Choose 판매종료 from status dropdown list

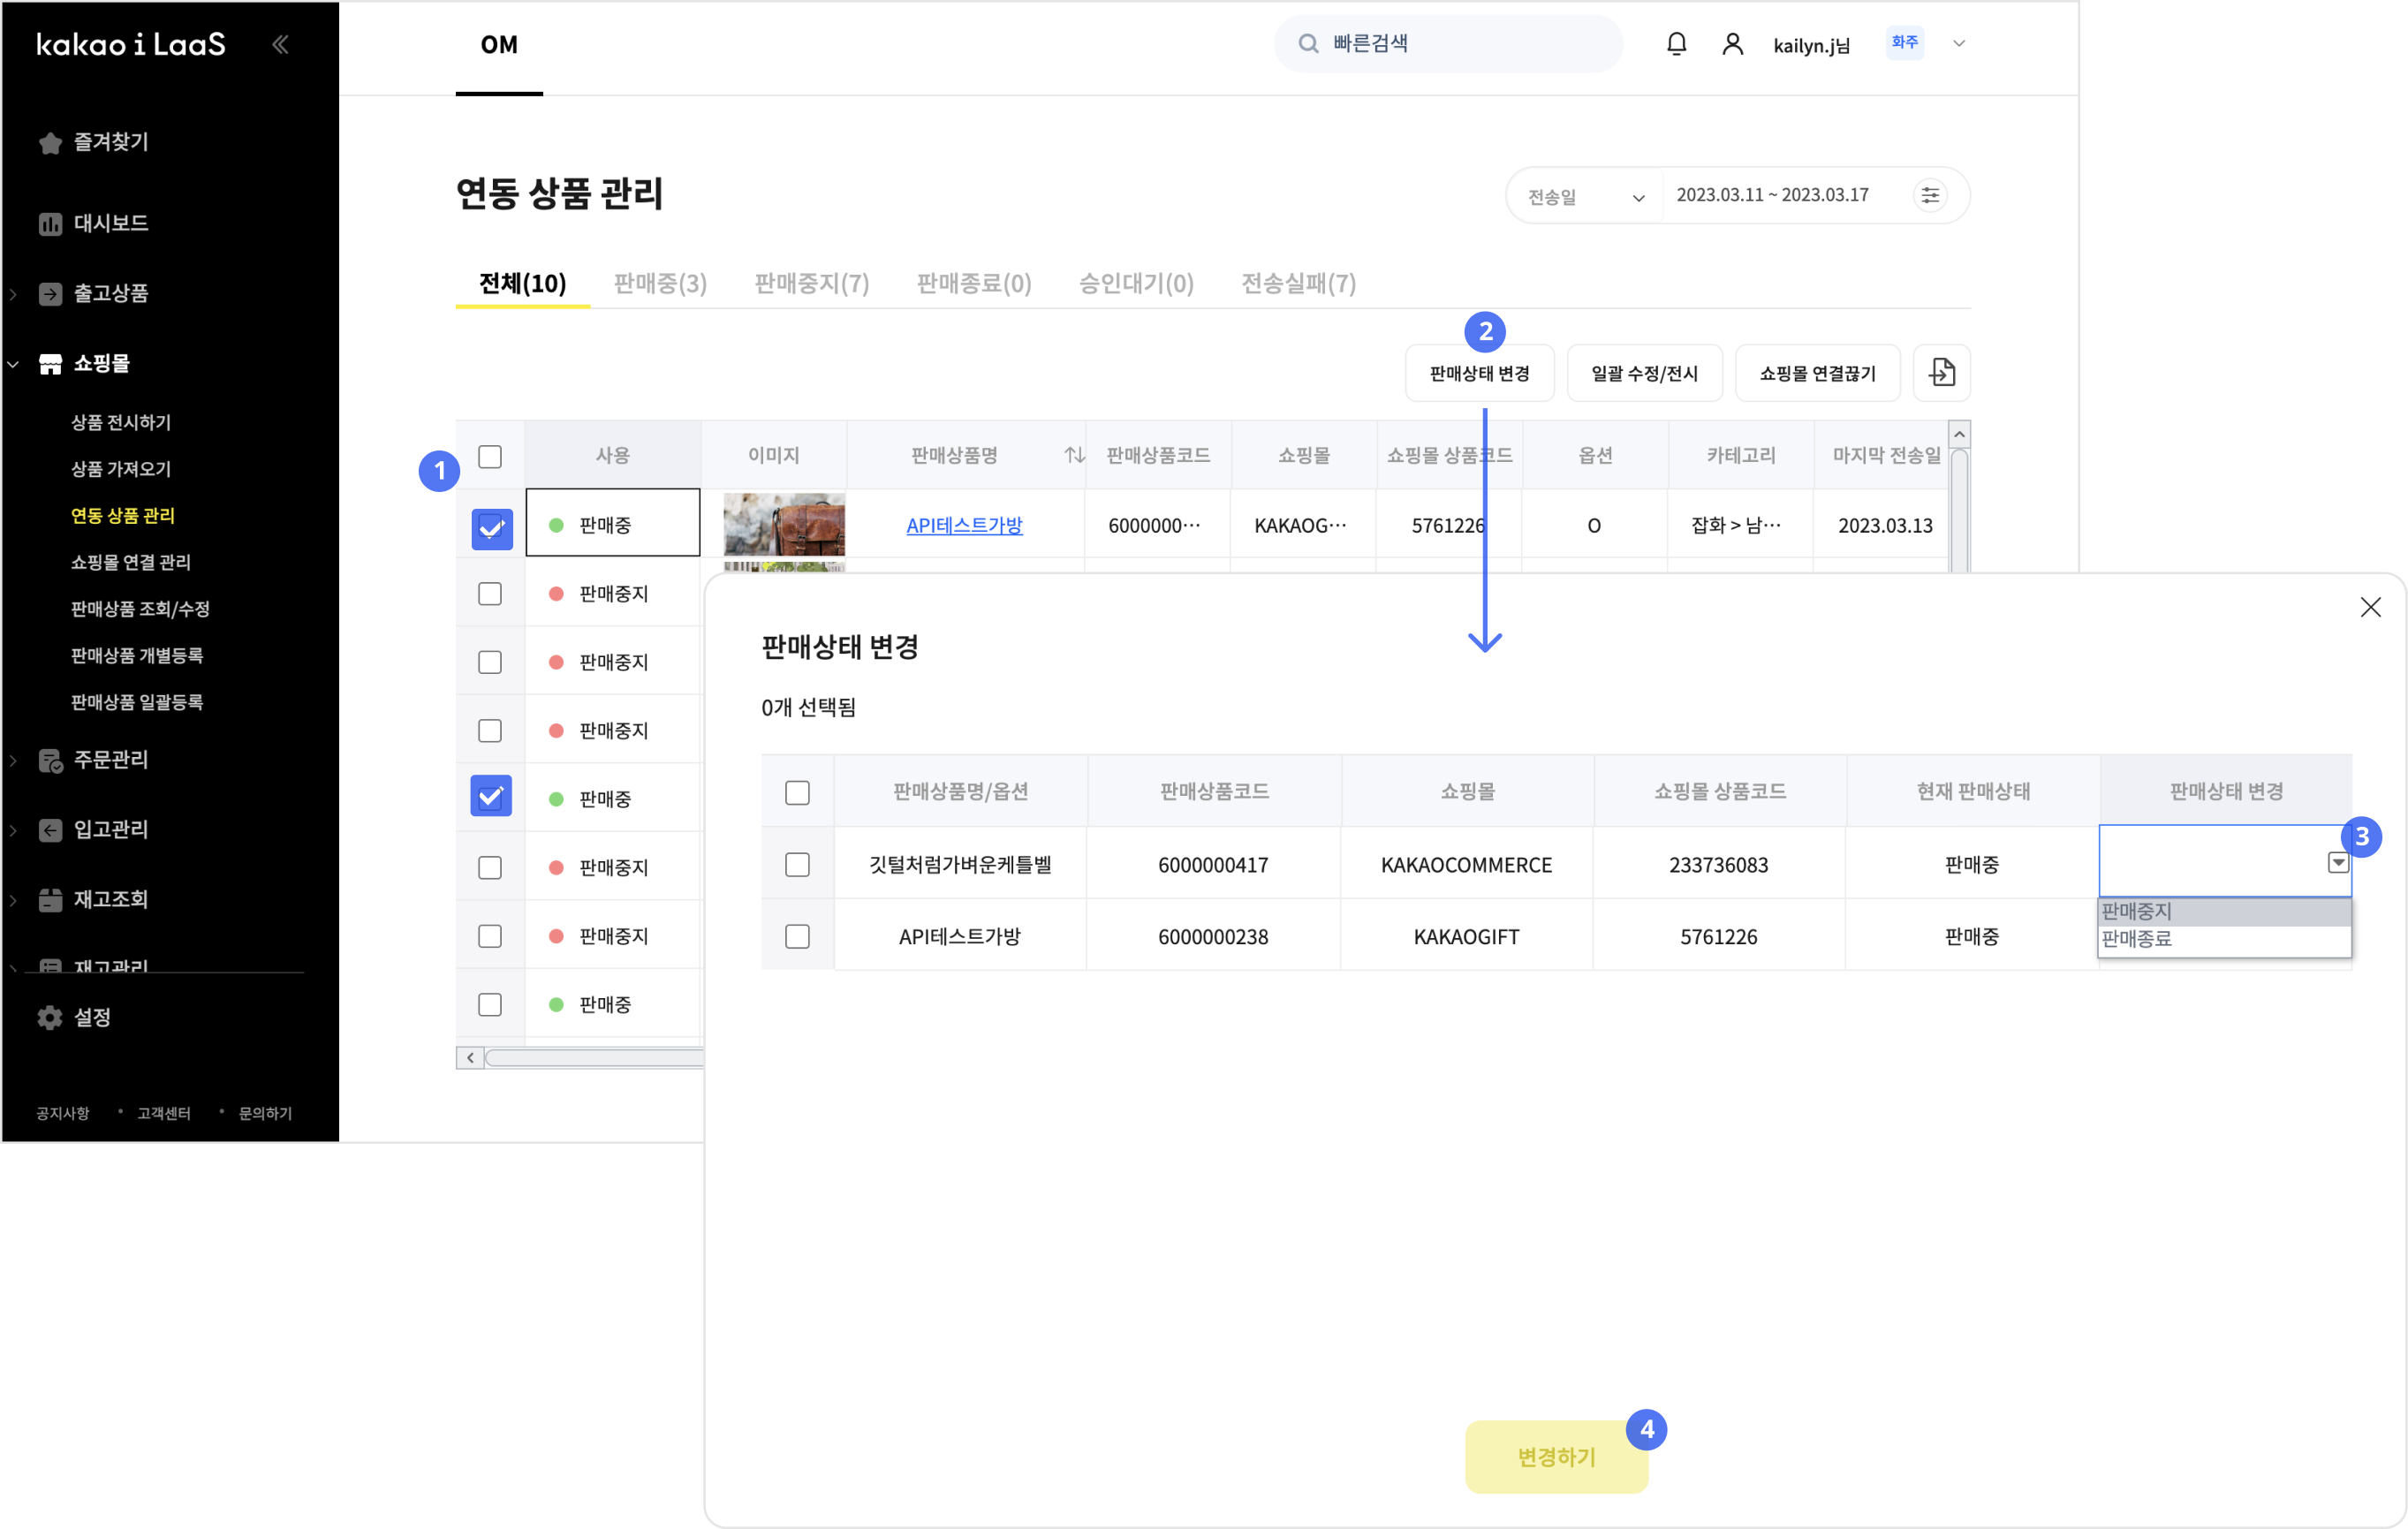(x=2137, y=938)
